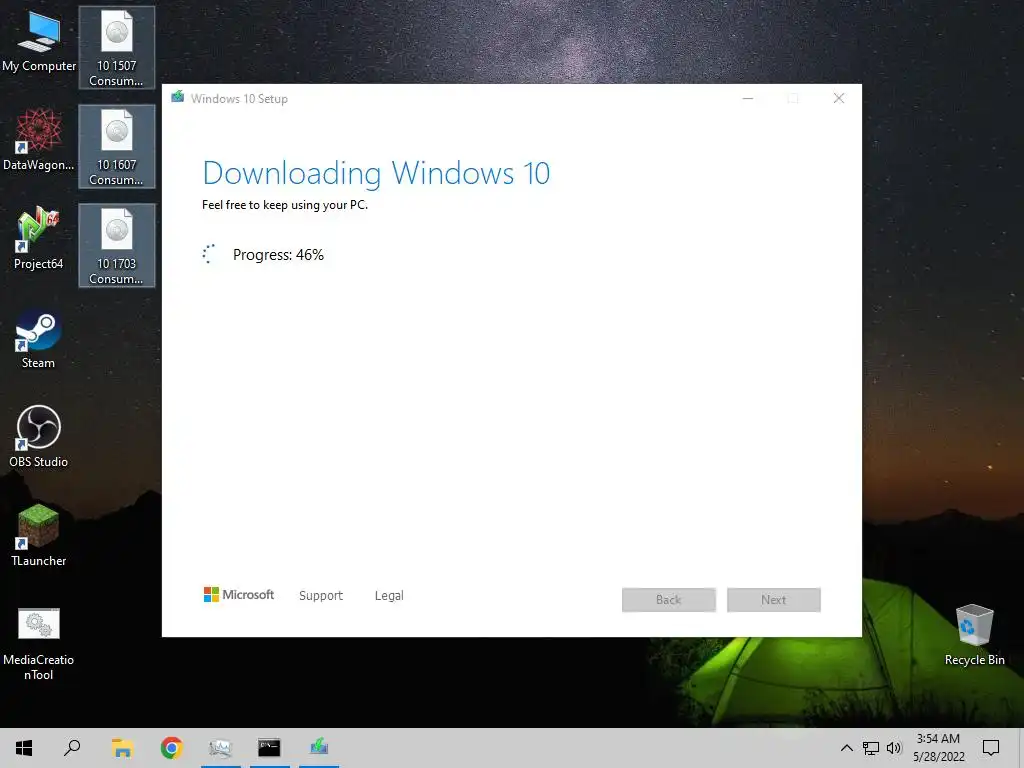Switch to Windows 10 Setup taskbar icon
Screen dimensions: 1024x768
(319, 748)
